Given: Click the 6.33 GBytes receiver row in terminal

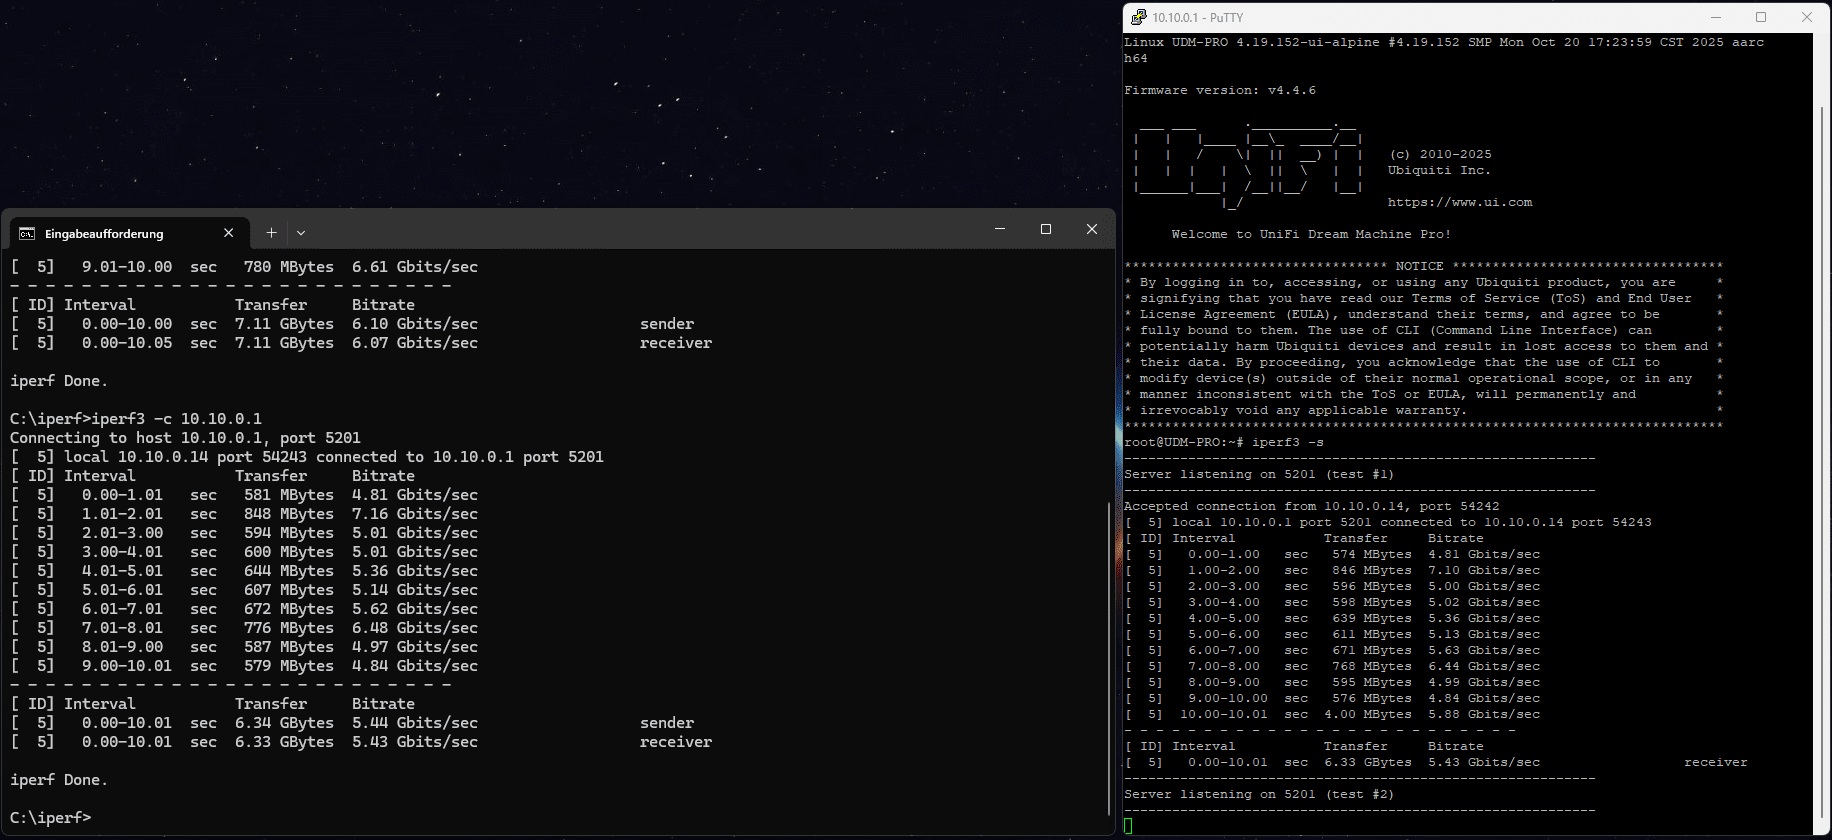Looking at the screenshot, I should click(361, 742).
